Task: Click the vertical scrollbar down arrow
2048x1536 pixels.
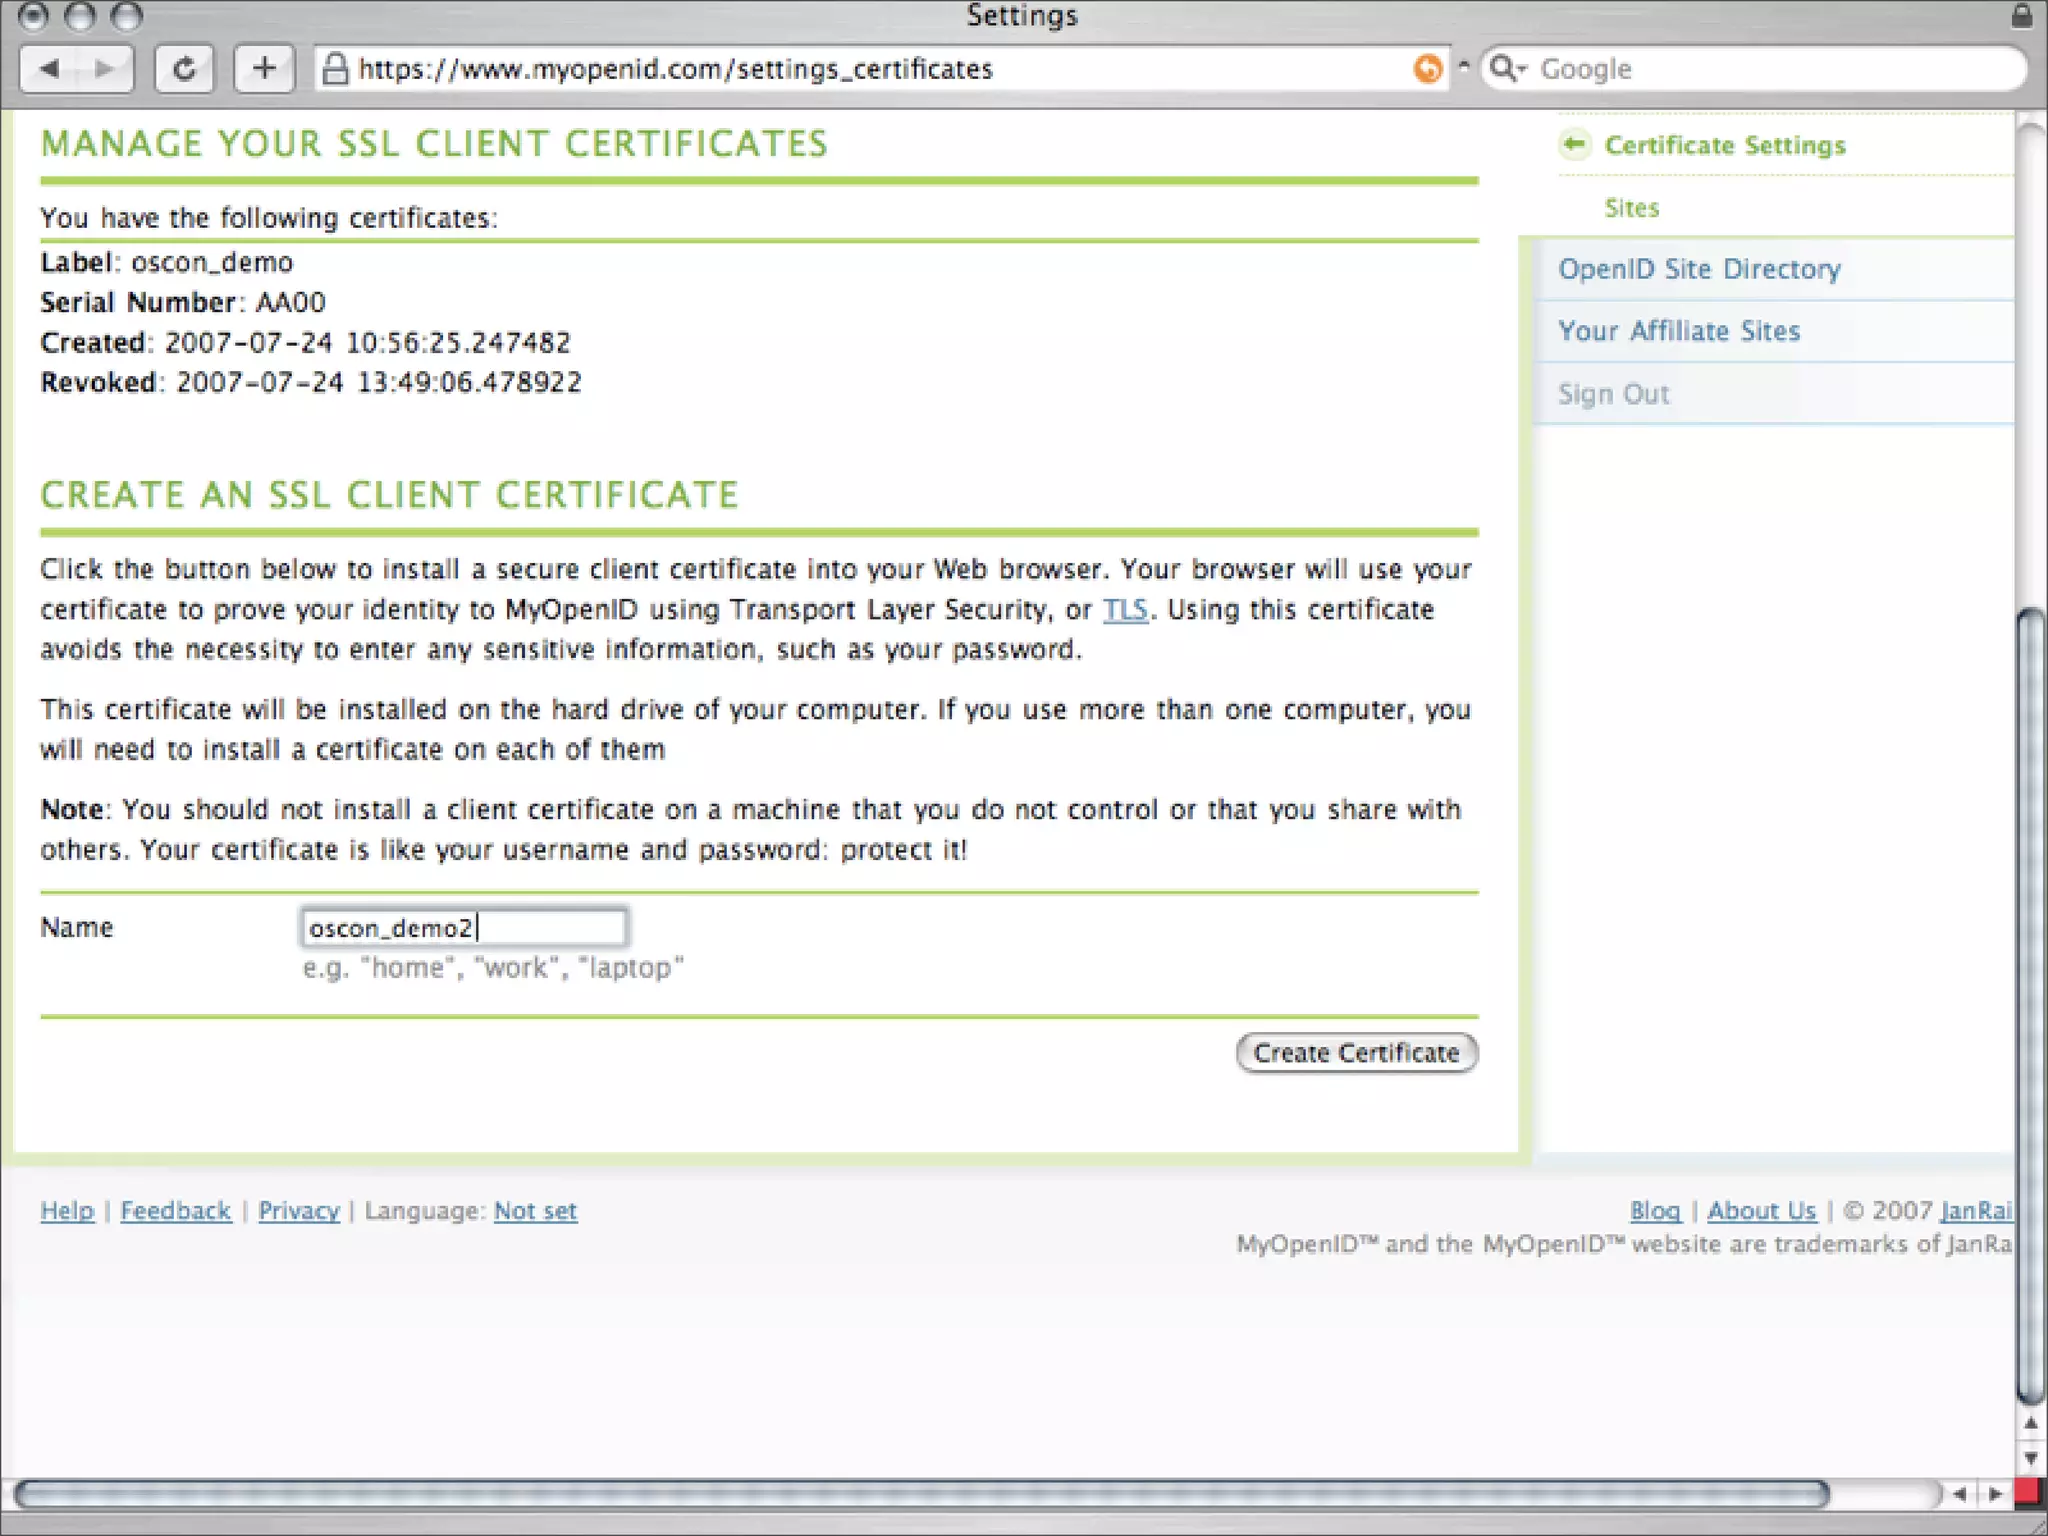Action: (2030, 1458)
